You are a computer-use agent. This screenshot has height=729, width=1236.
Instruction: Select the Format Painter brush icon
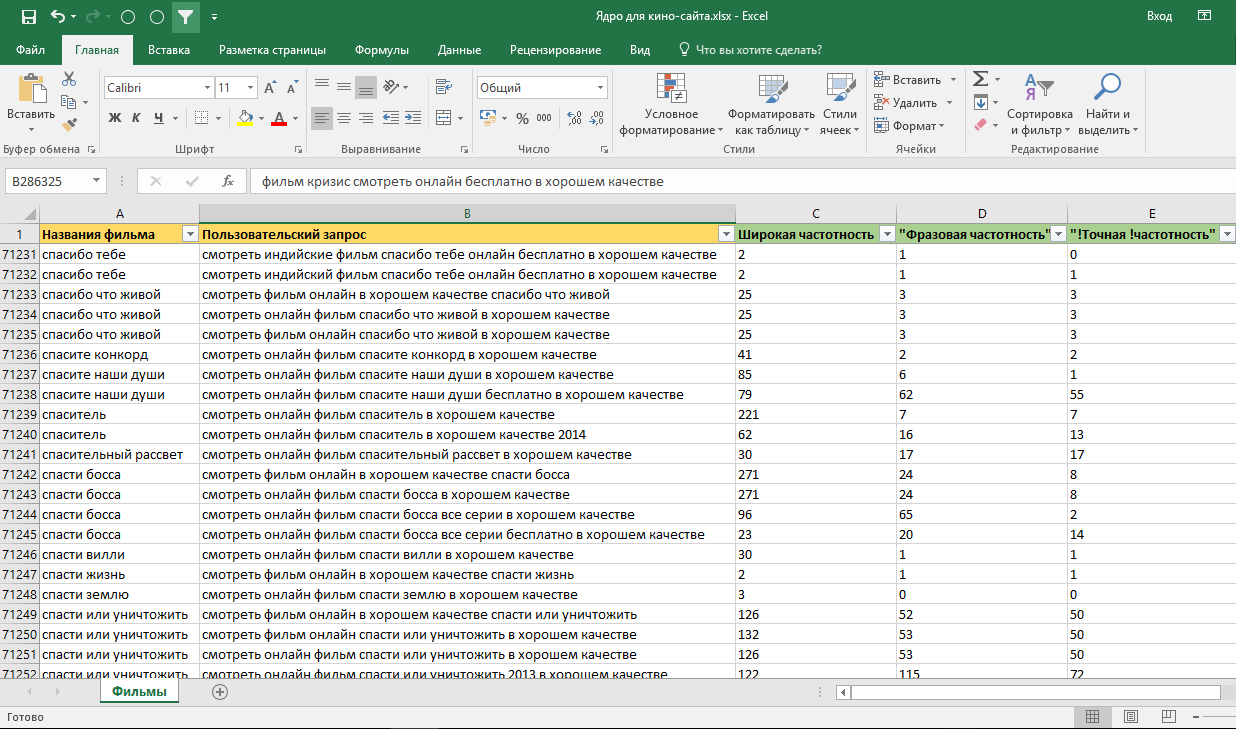69,125
